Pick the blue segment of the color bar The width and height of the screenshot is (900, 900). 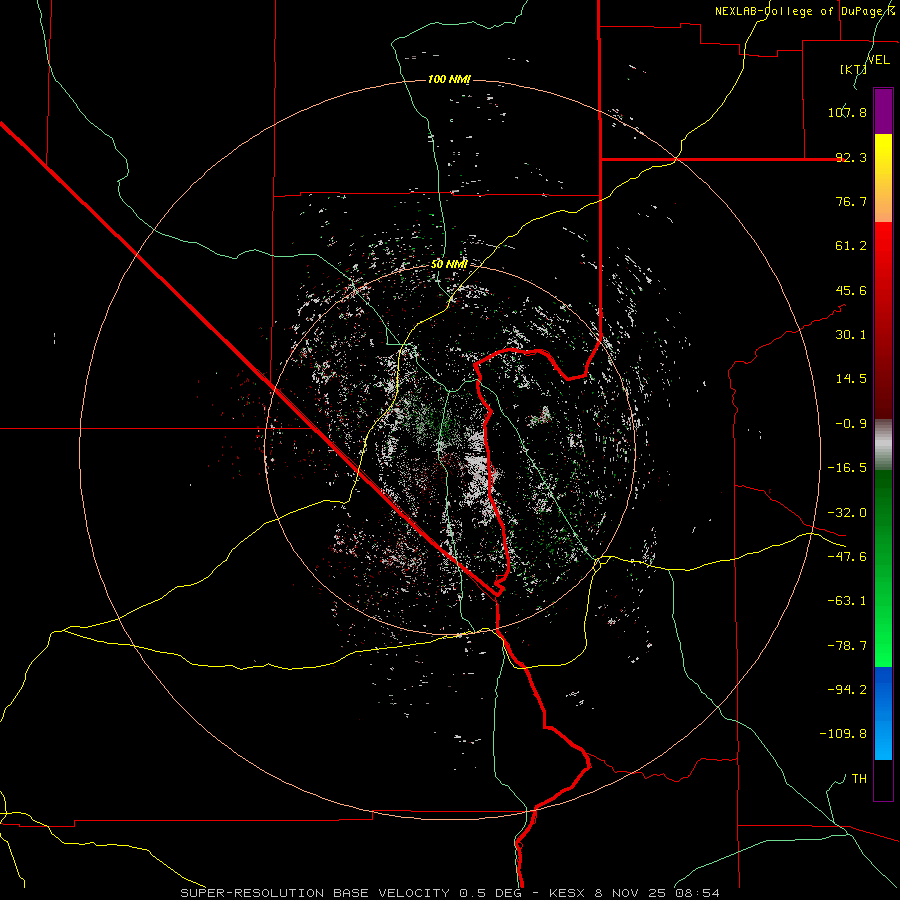point(883,713)
